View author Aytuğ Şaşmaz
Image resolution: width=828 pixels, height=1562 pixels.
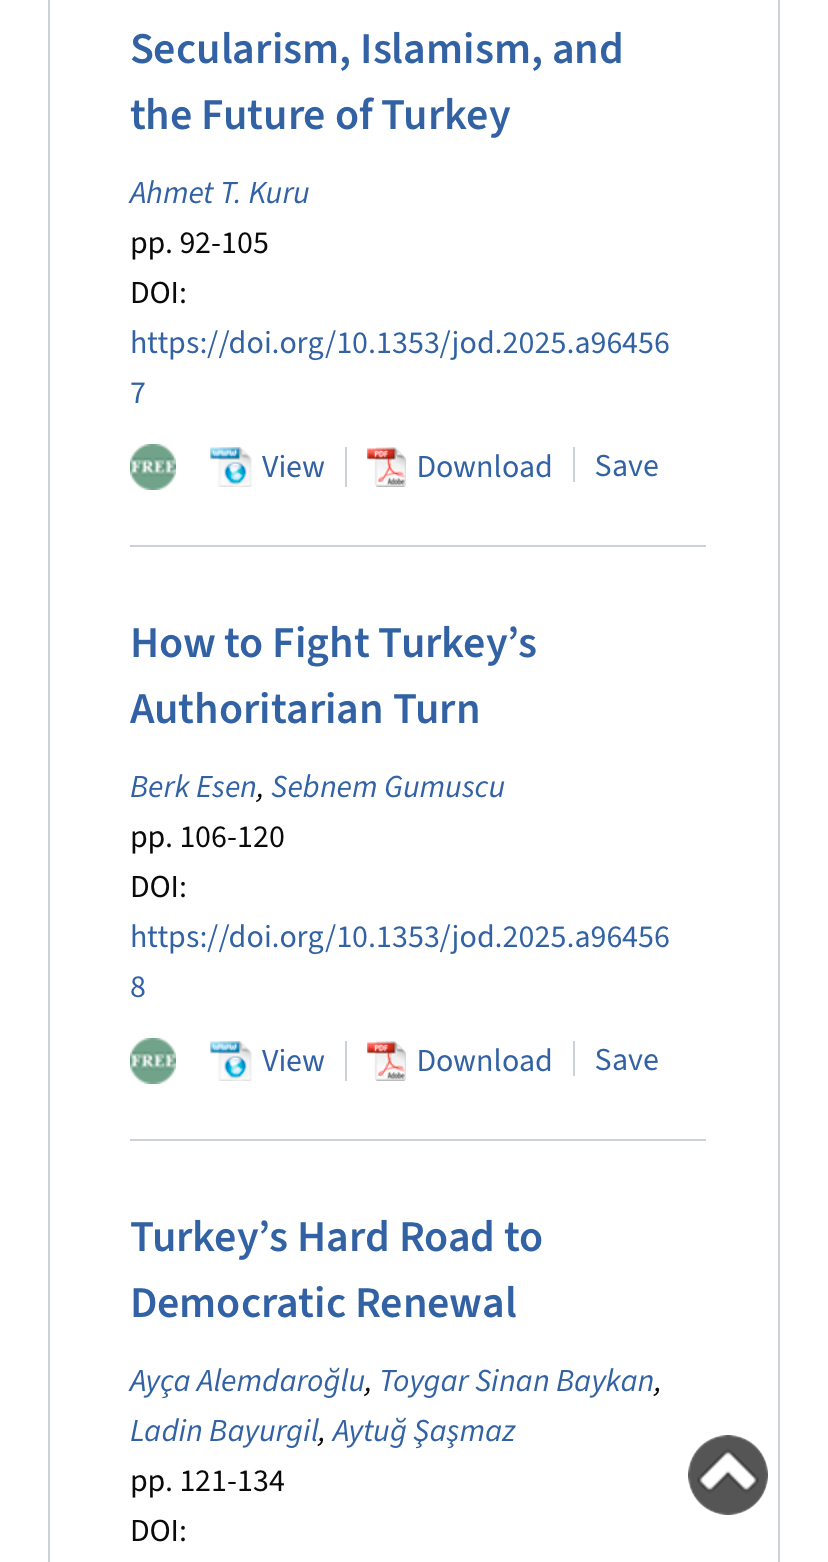click(x=423, y=1430)
